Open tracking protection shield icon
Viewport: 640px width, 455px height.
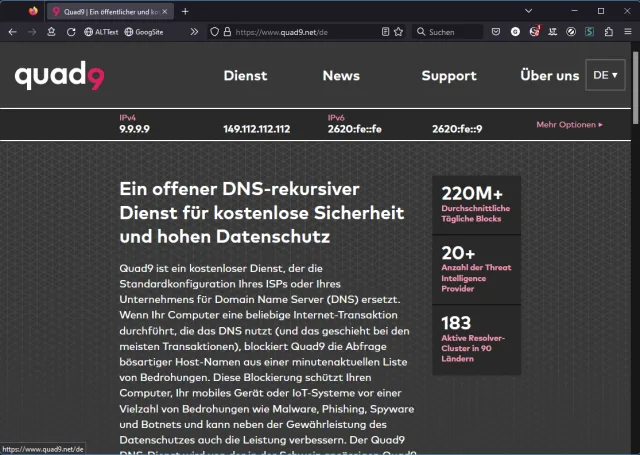pyautogui.click(x=215, y=32)
